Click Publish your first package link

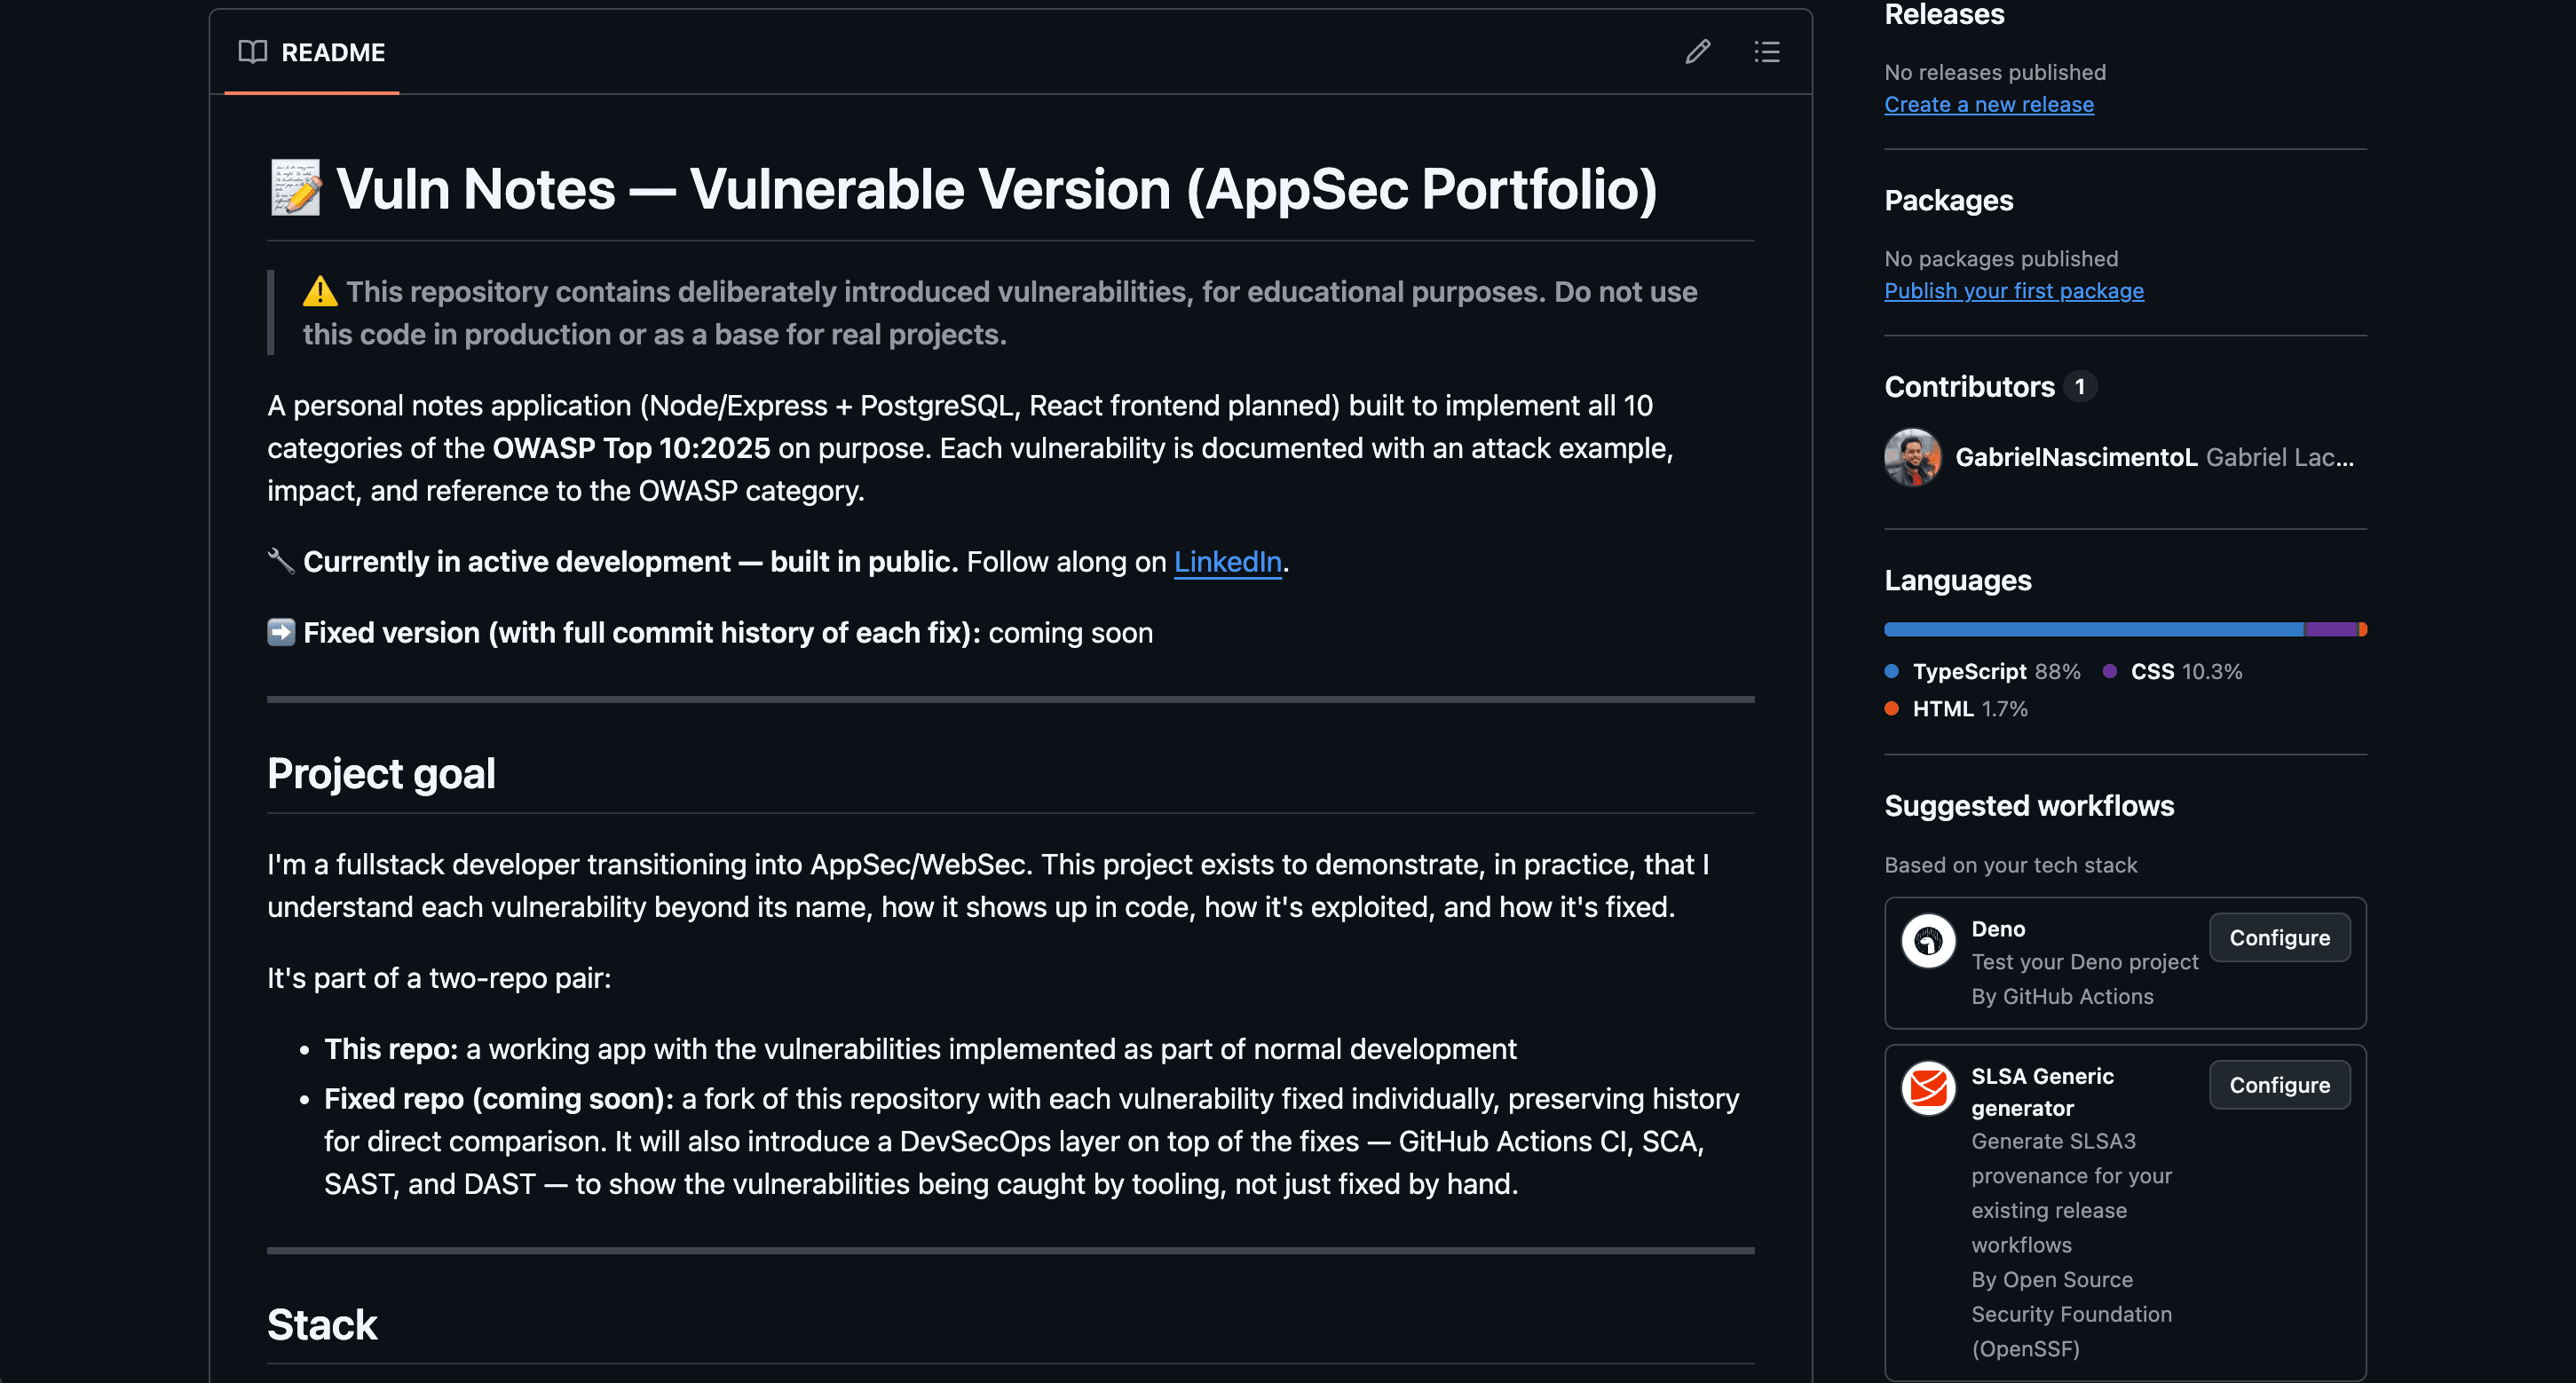click(2014, 290)
